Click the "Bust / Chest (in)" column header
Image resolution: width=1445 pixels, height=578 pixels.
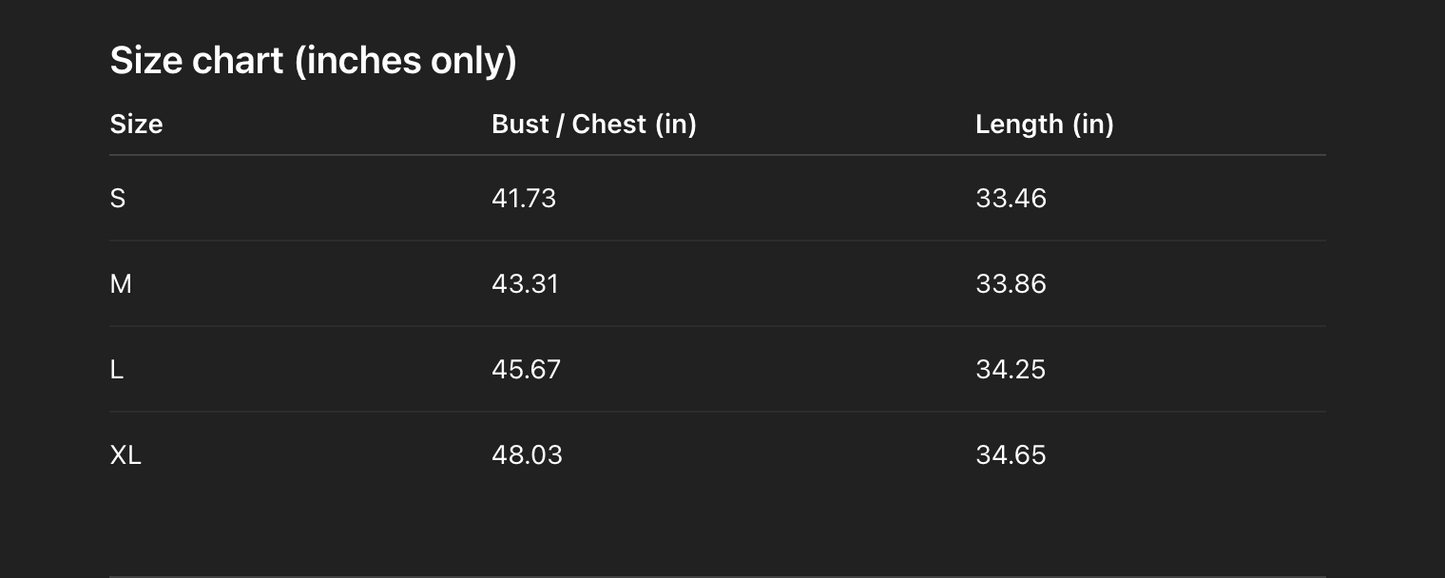594,124
